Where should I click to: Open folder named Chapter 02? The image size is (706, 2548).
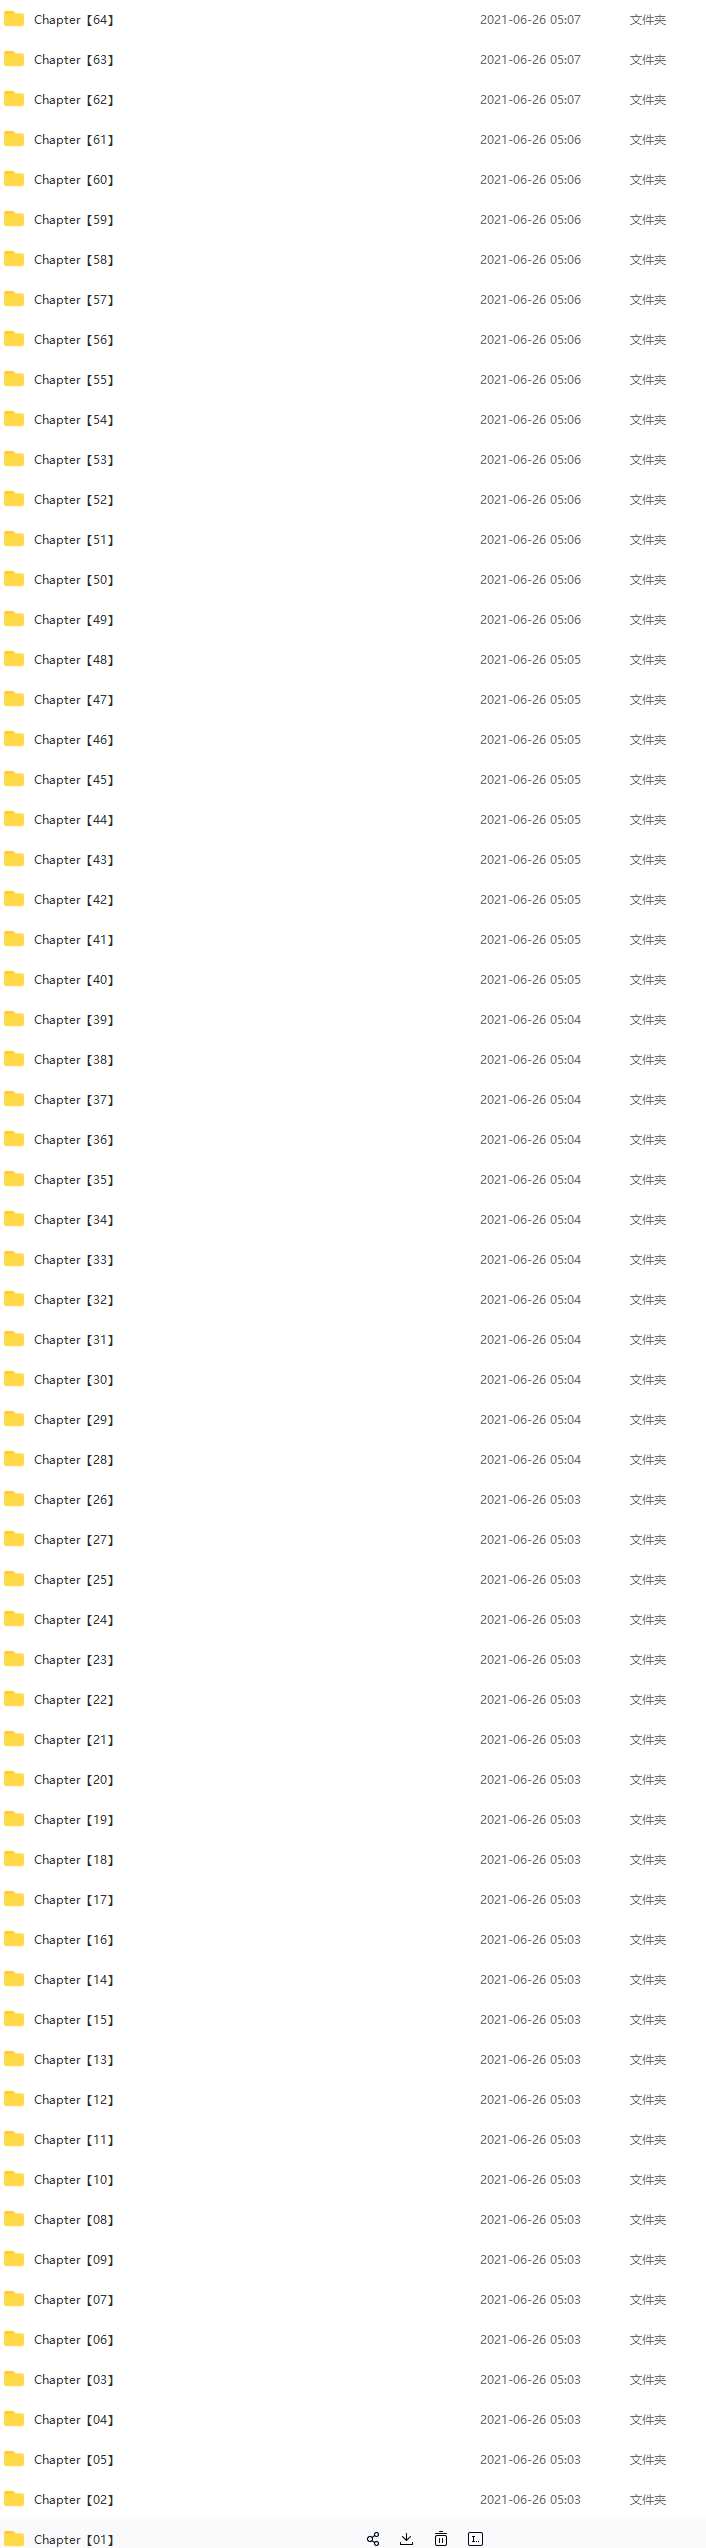[x=73, y=2500]
